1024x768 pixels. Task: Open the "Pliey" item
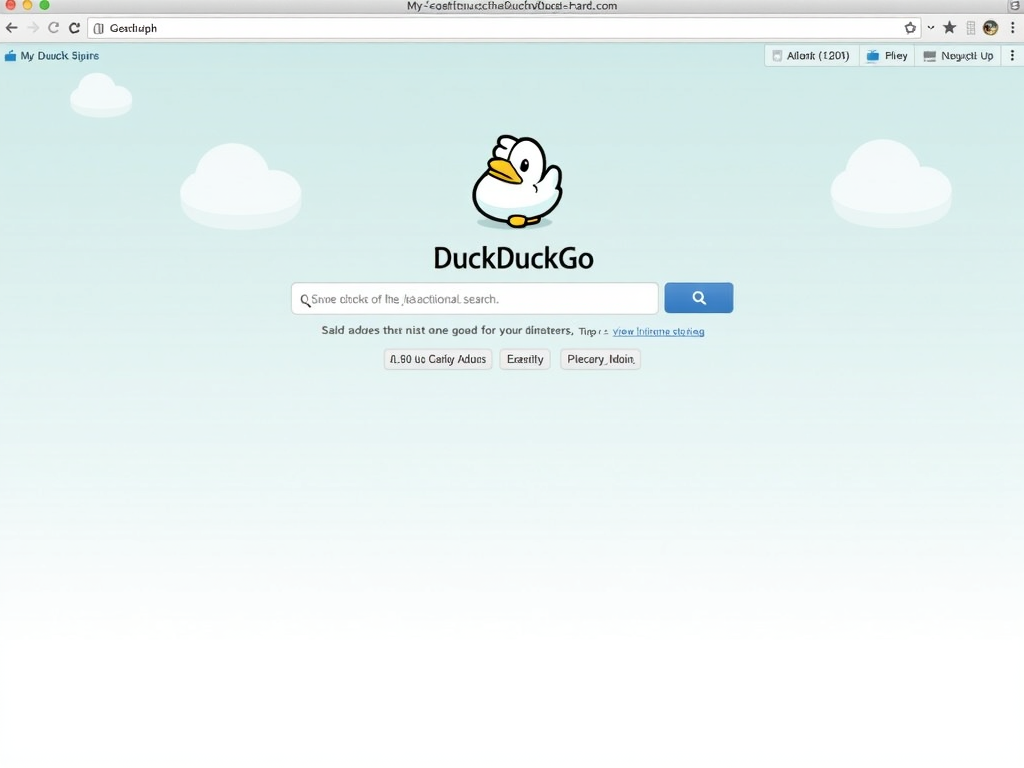887,56
